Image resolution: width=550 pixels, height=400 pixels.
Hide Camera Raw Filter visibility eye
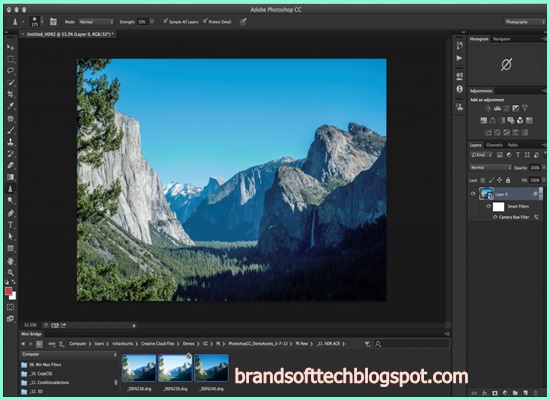pyautogui.click(x=495, y=217)
